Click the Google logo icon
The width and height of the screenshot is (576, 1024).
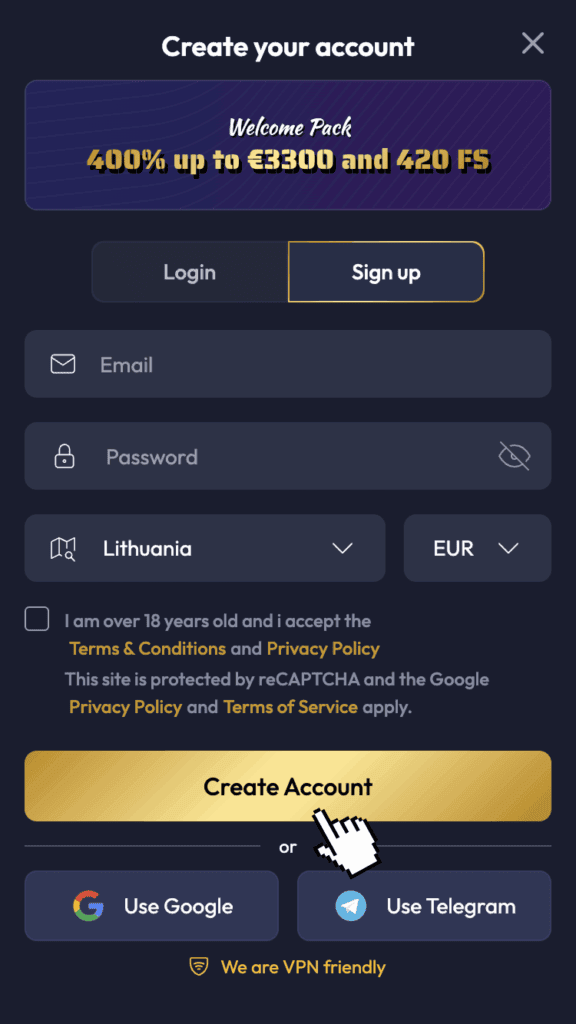coord(88,906)
